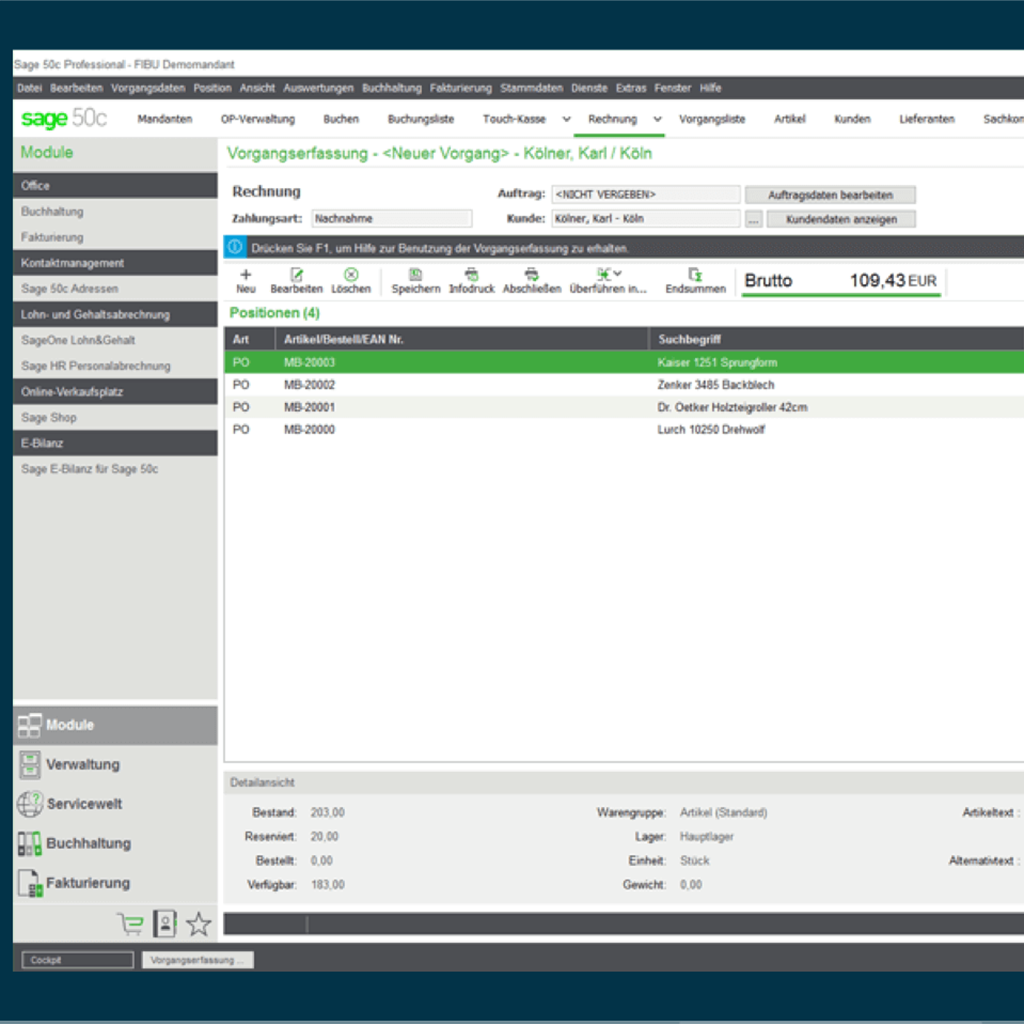Click the sage 50c logo
Image resolution: width=1024 pixels, height=1024 pixels.
pyautogui.click(x=64, y=118)
